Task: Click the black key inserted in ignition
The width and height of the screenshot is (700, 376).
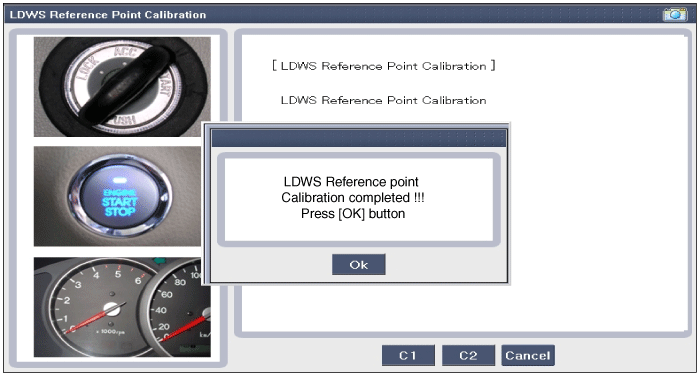Action: (x=127, y=85)
